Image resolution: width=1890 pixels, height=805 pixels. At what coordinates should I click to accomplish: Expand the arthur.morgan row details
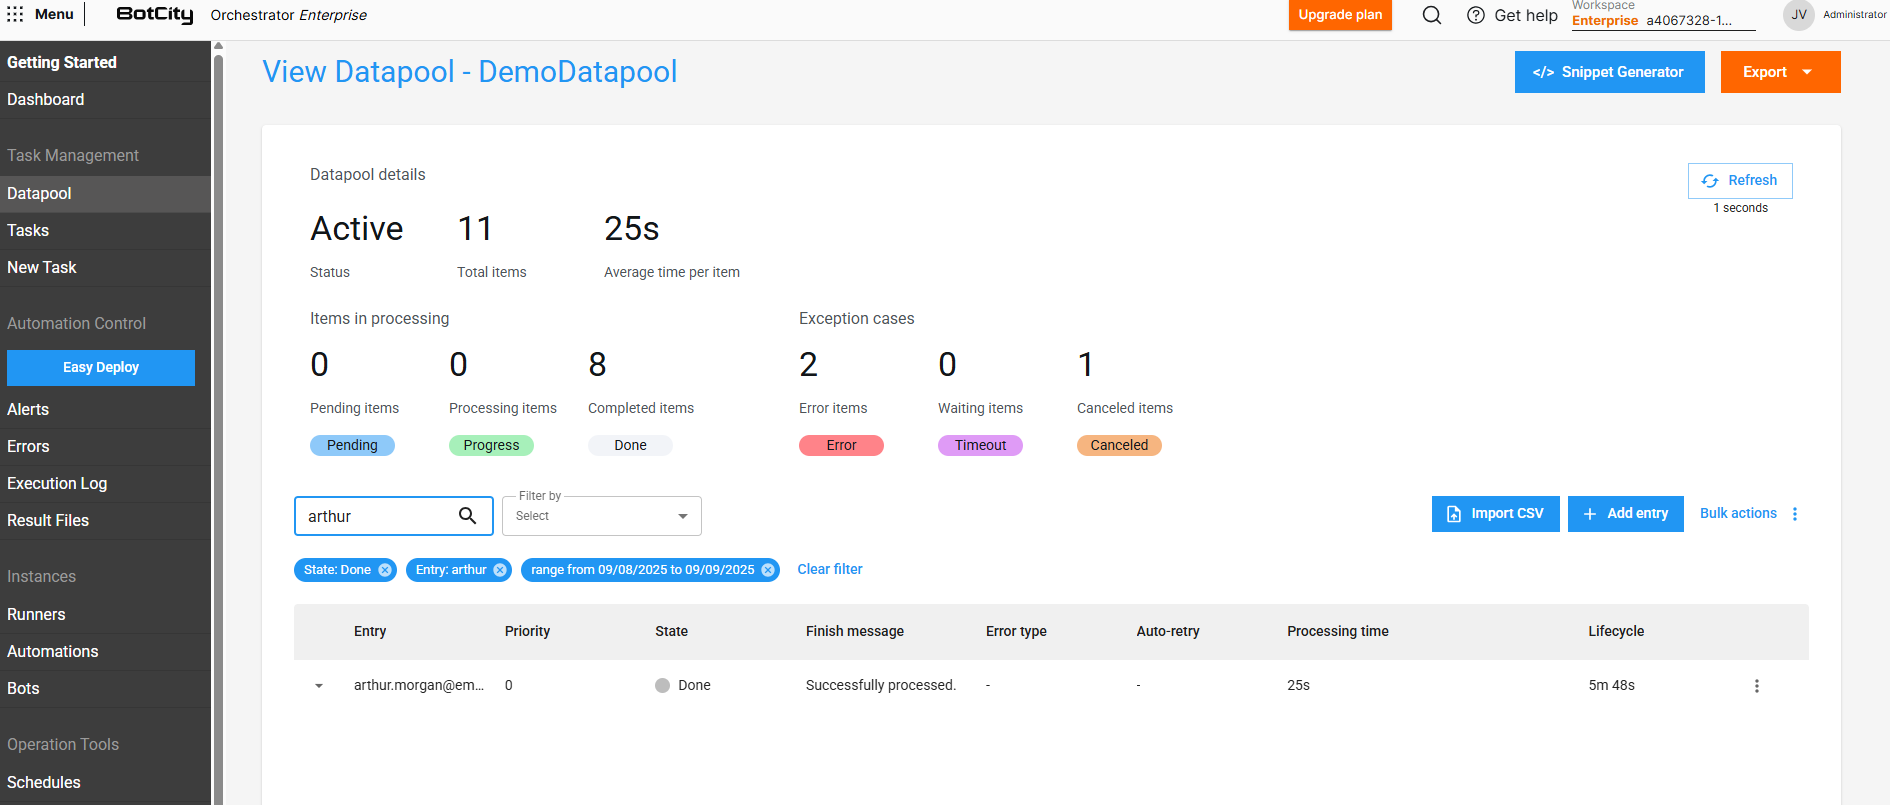point(319,686)
